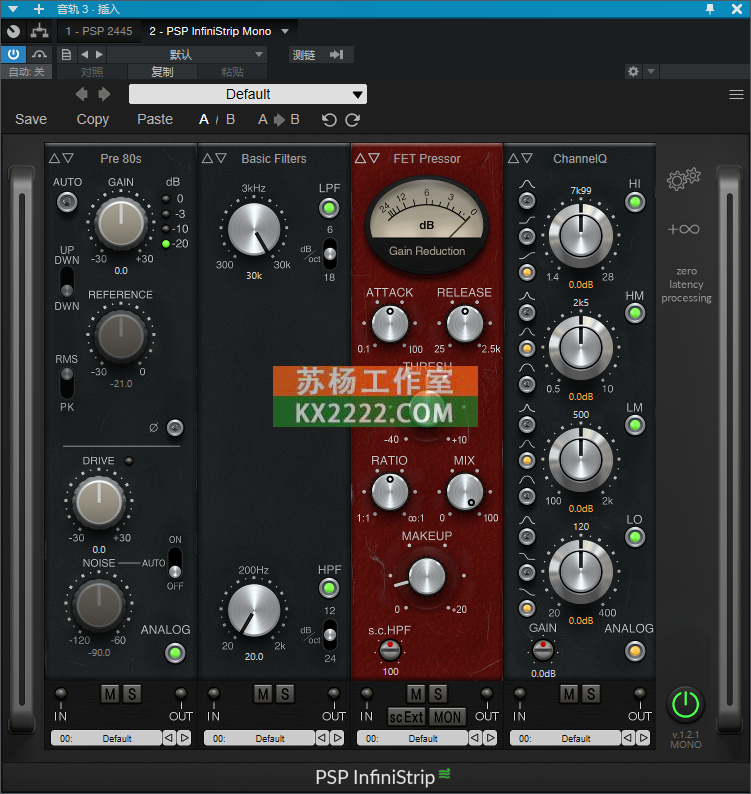The width and height of the screenshot is (751, 794).
Task: Flip the RMS/PK switch
Action: click(67, 383)
